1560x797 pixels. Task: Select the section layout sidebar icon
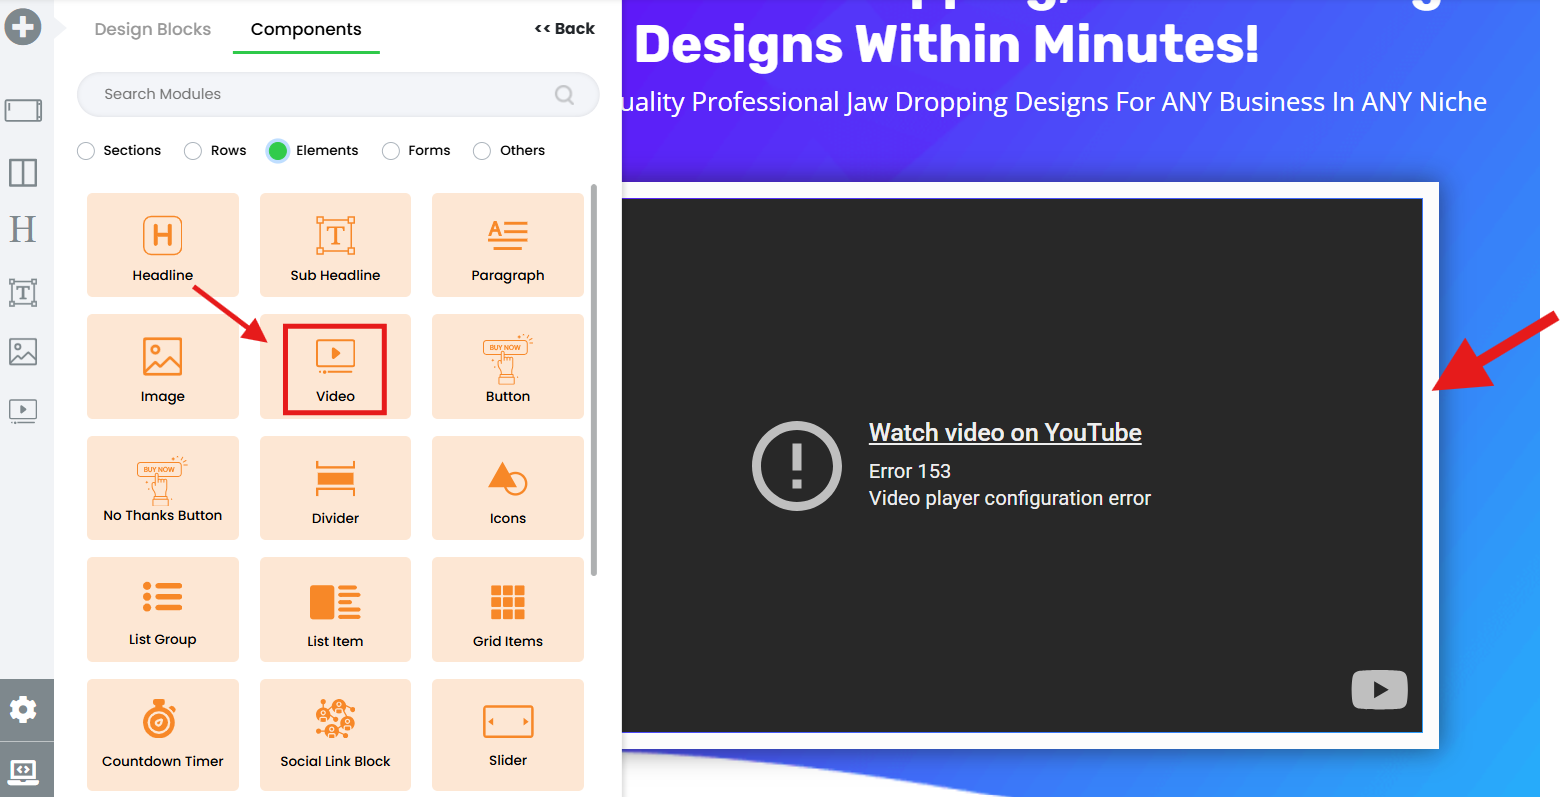click(23, 110)
